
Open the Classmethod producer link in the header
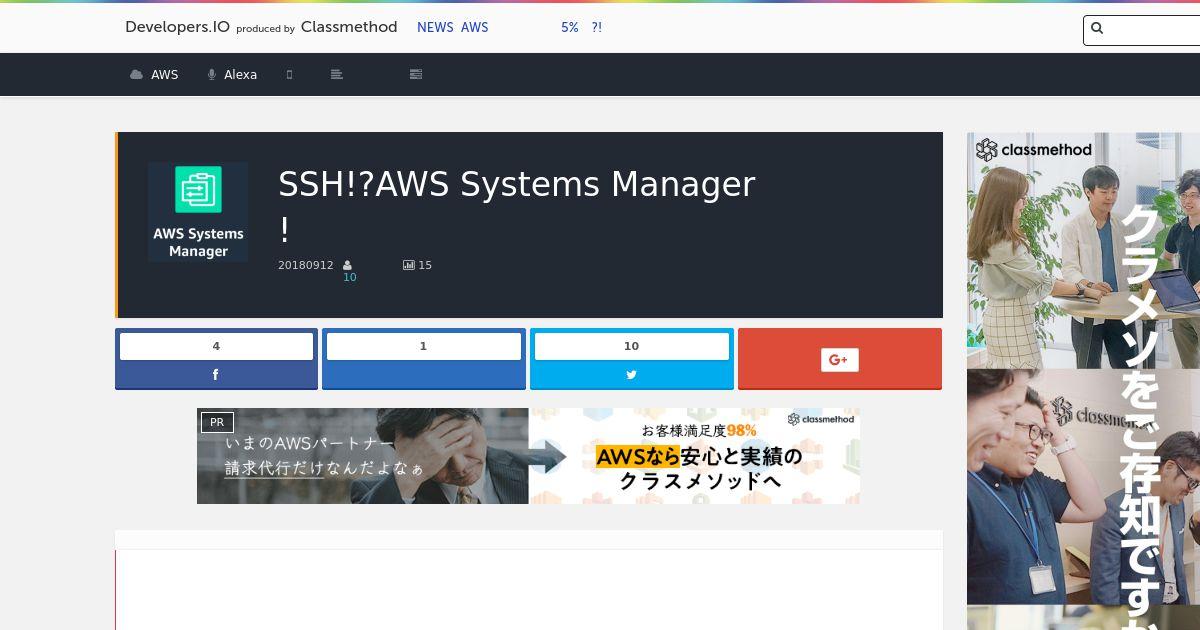pyautogui.click(x=349, y=27)
